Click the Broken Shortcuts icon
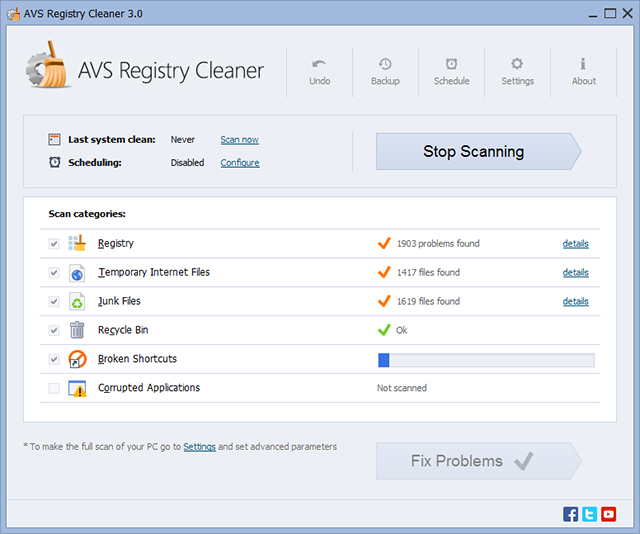640x534 pixels. tap(77, 359)
